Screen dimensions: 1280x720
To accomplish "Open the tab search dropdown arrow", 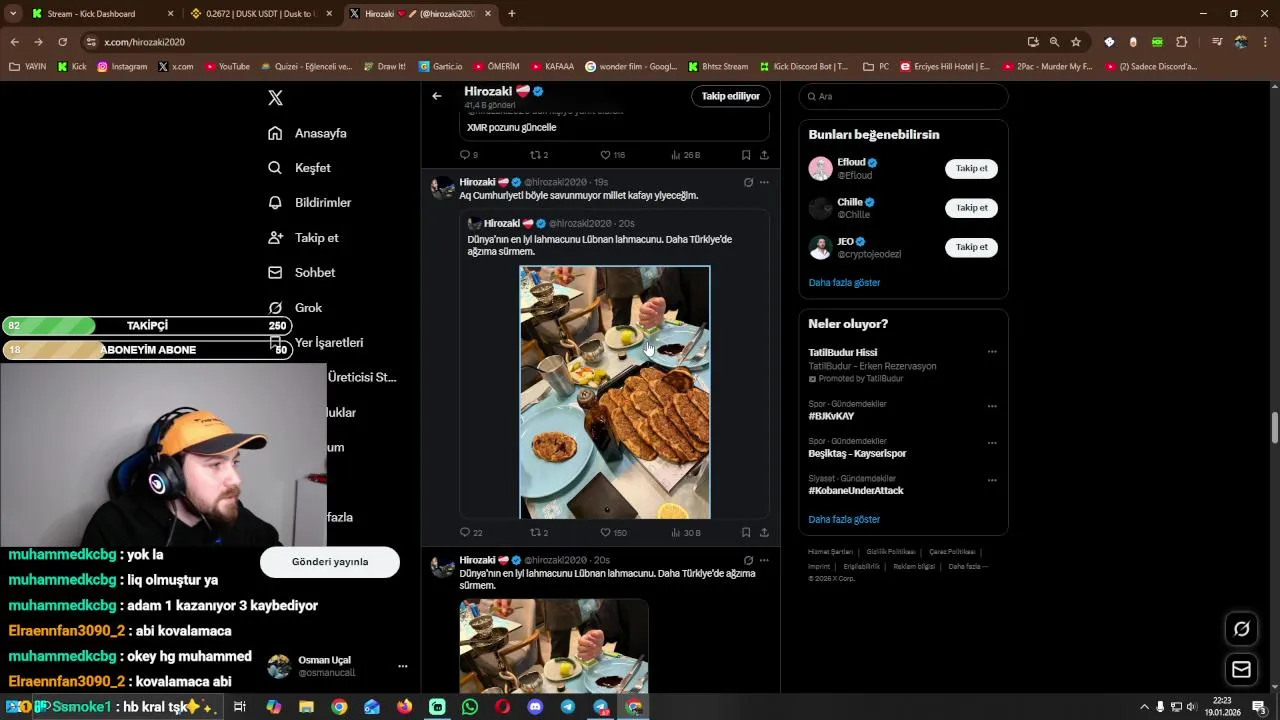I will [13, 14].
